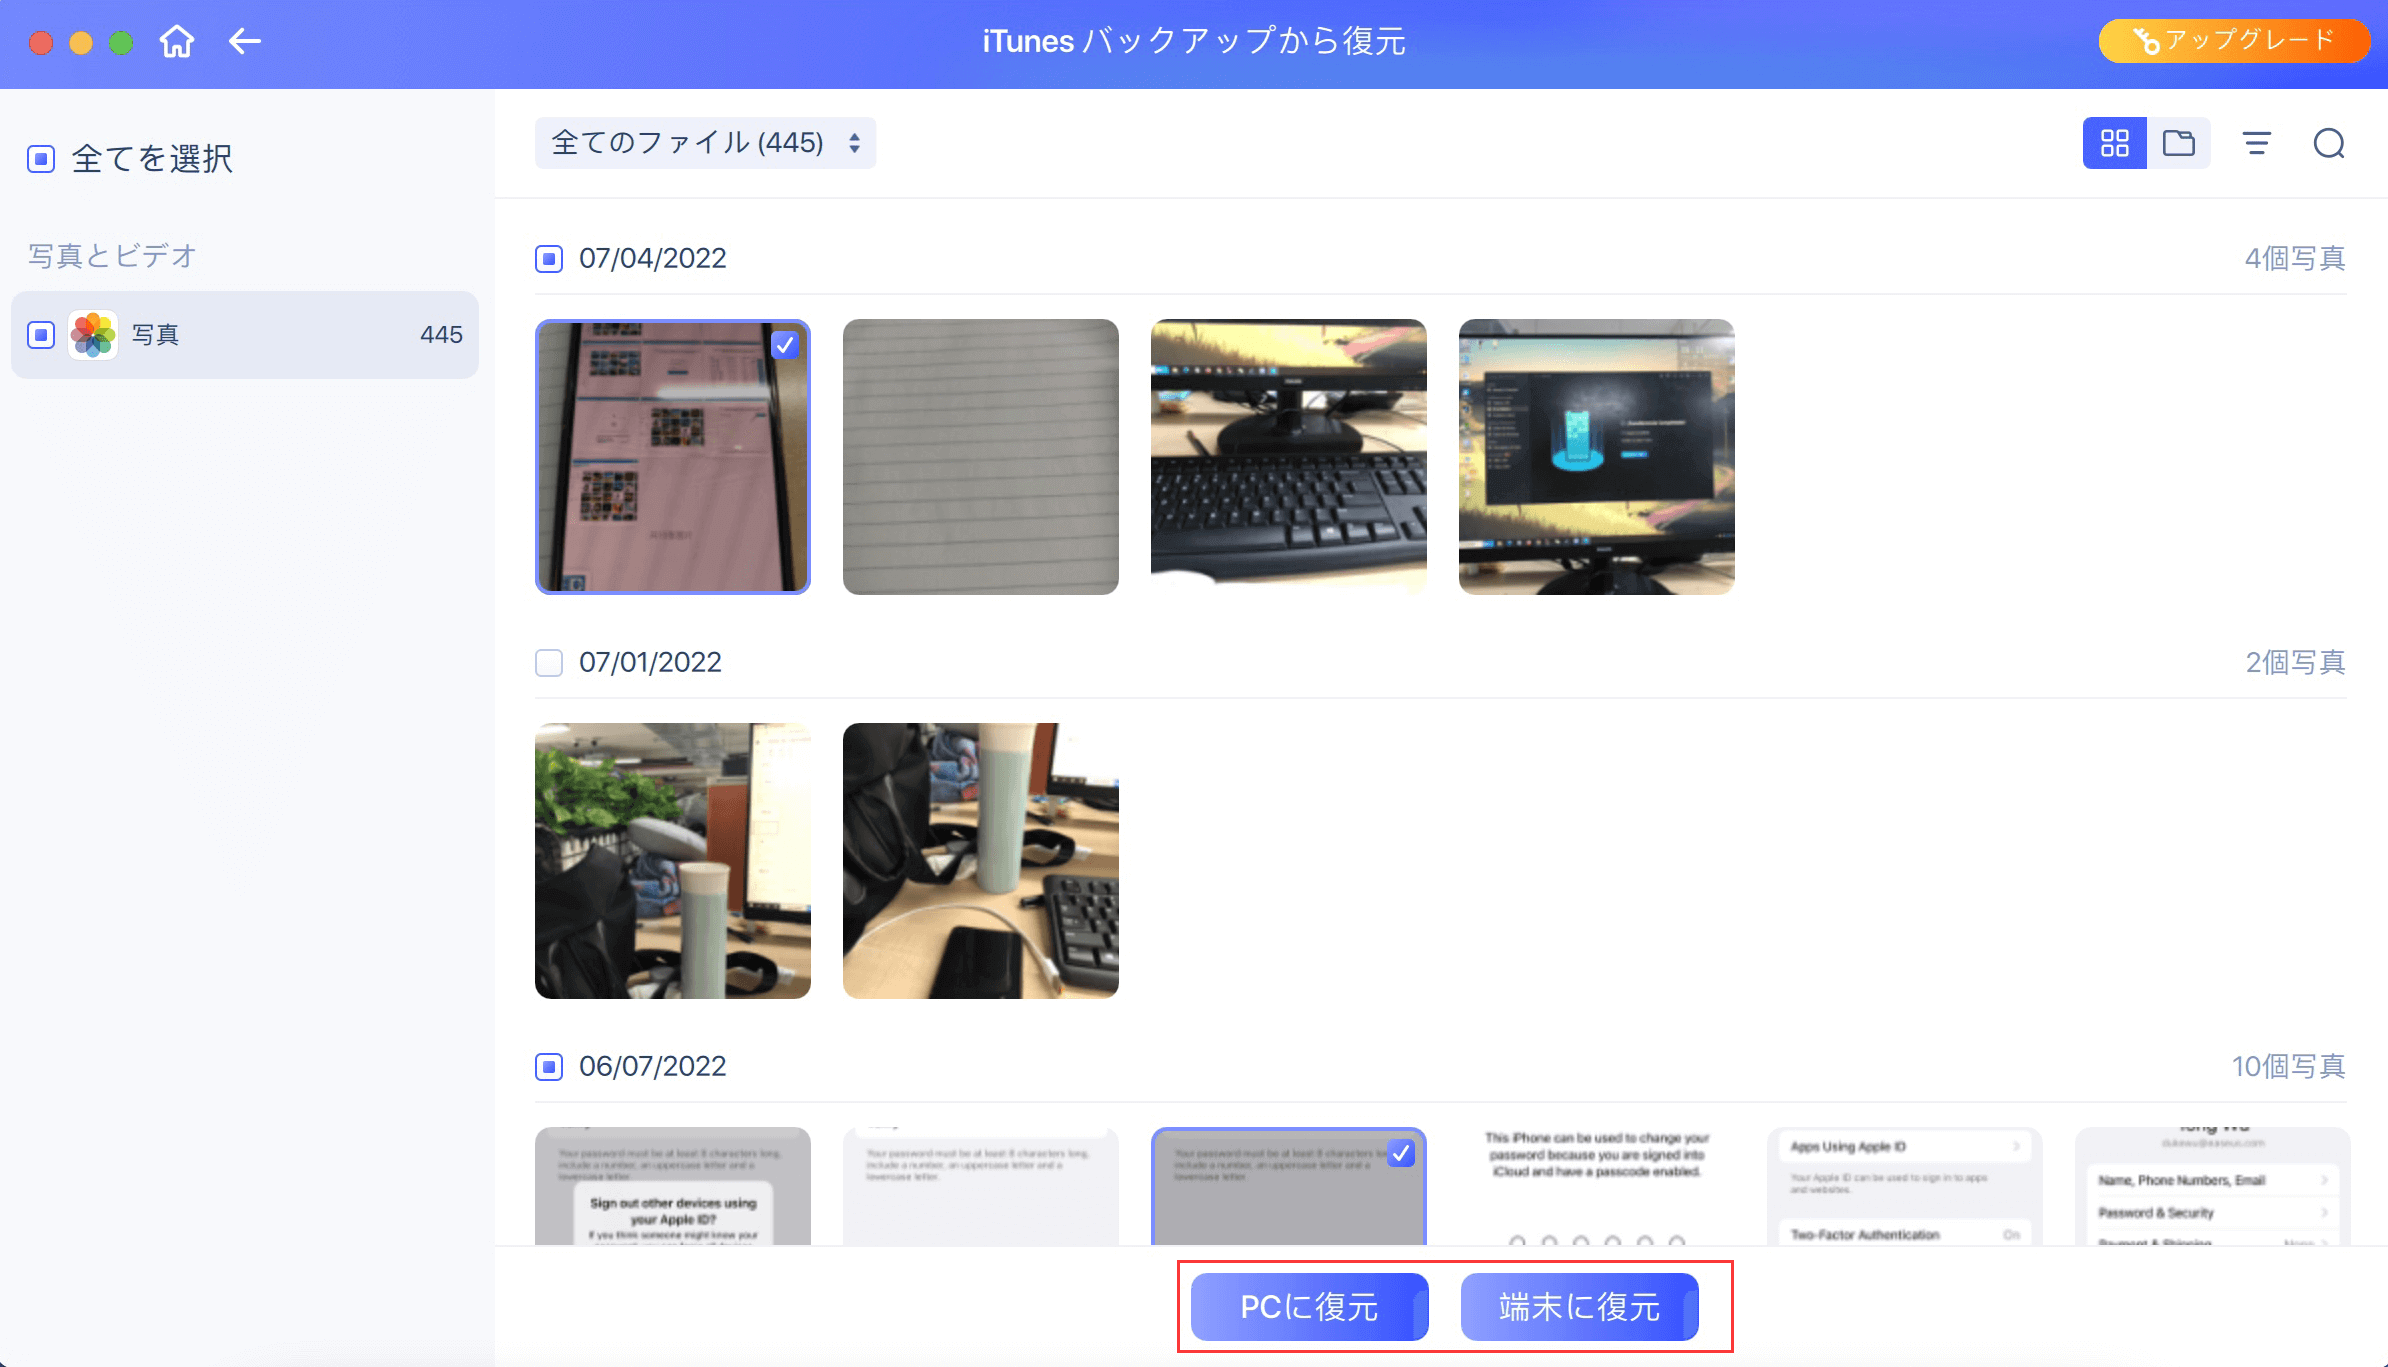2388x1367 pixels.
Task: Click アップグレード upgrade button
Action: [2234, 41]
